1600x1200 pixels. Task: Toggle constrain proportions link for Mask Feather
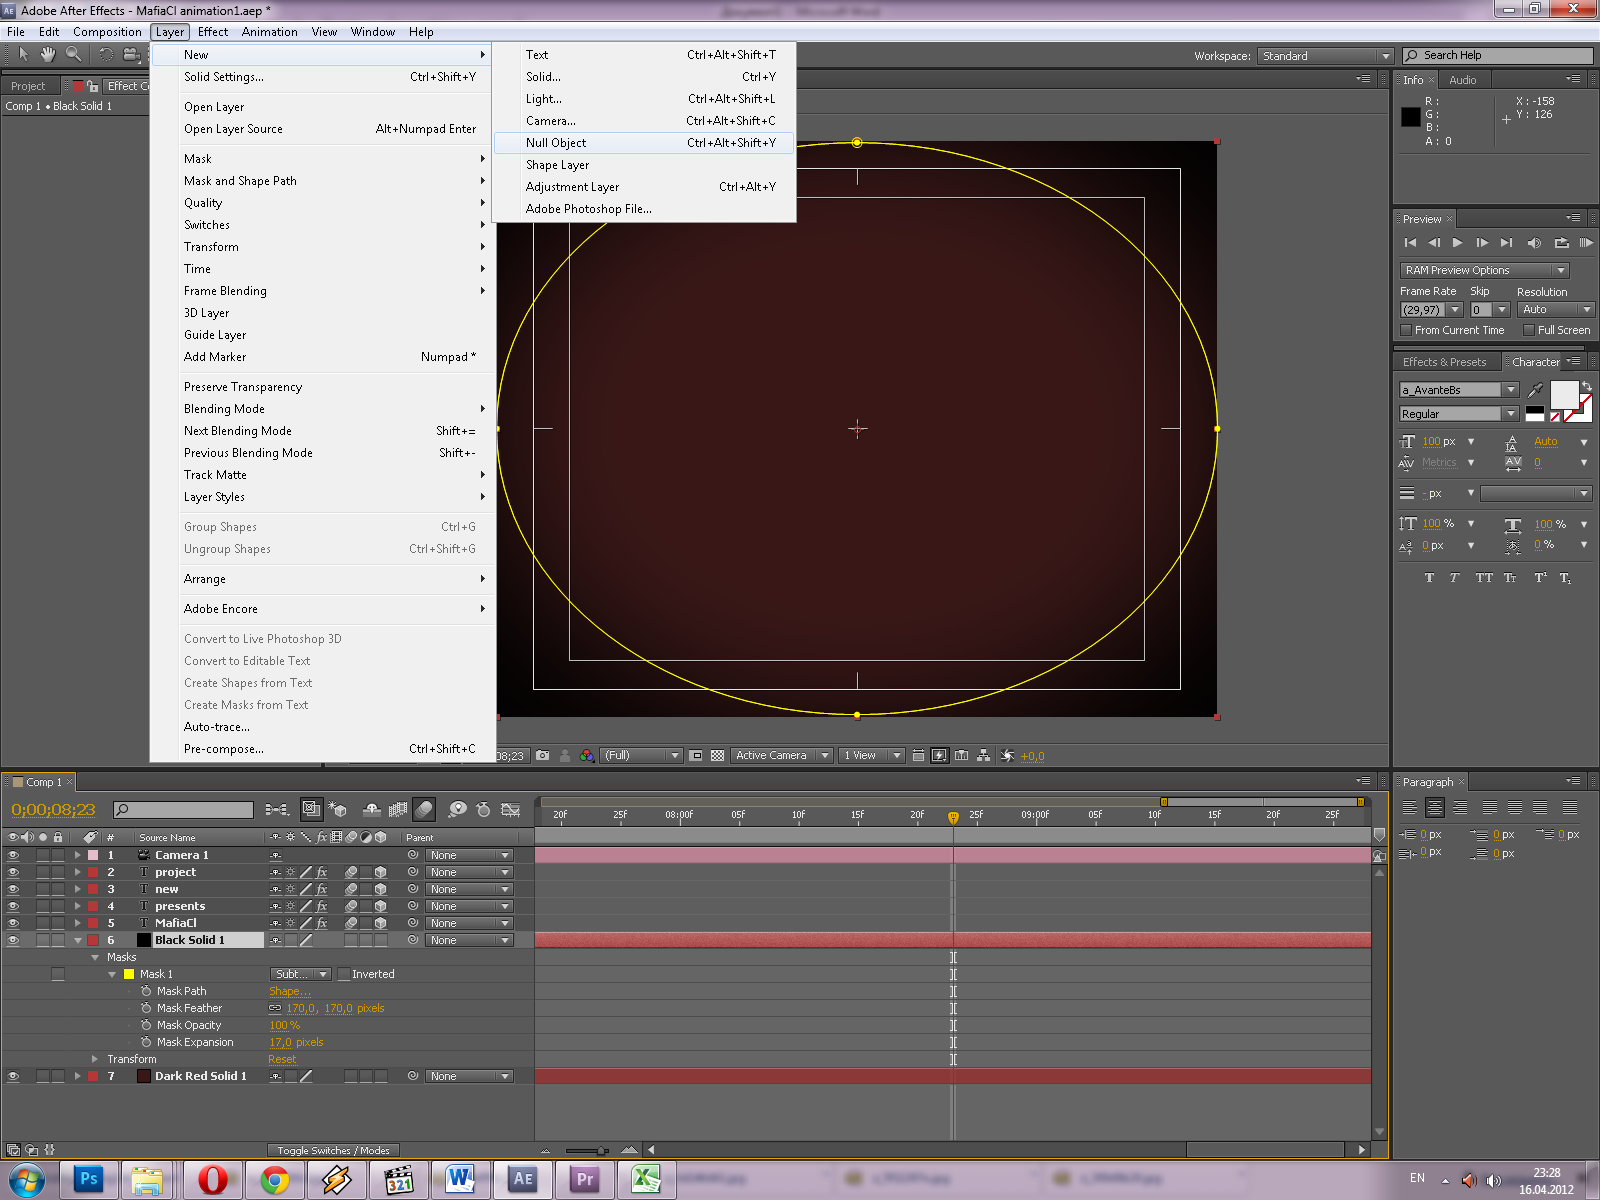click(275, 1008)
